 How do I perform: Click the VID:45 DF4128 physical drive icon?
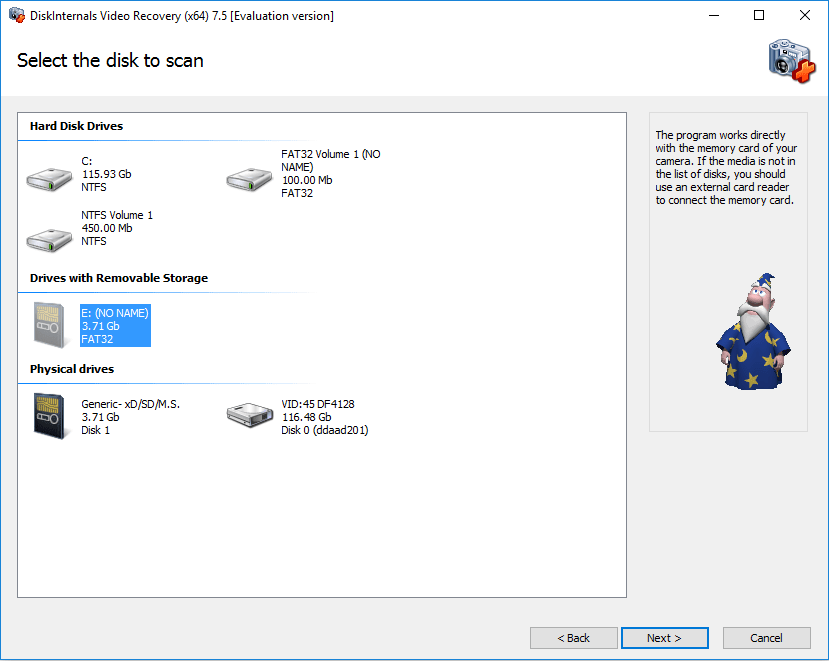pyautogui.click(x=249, y=416)
